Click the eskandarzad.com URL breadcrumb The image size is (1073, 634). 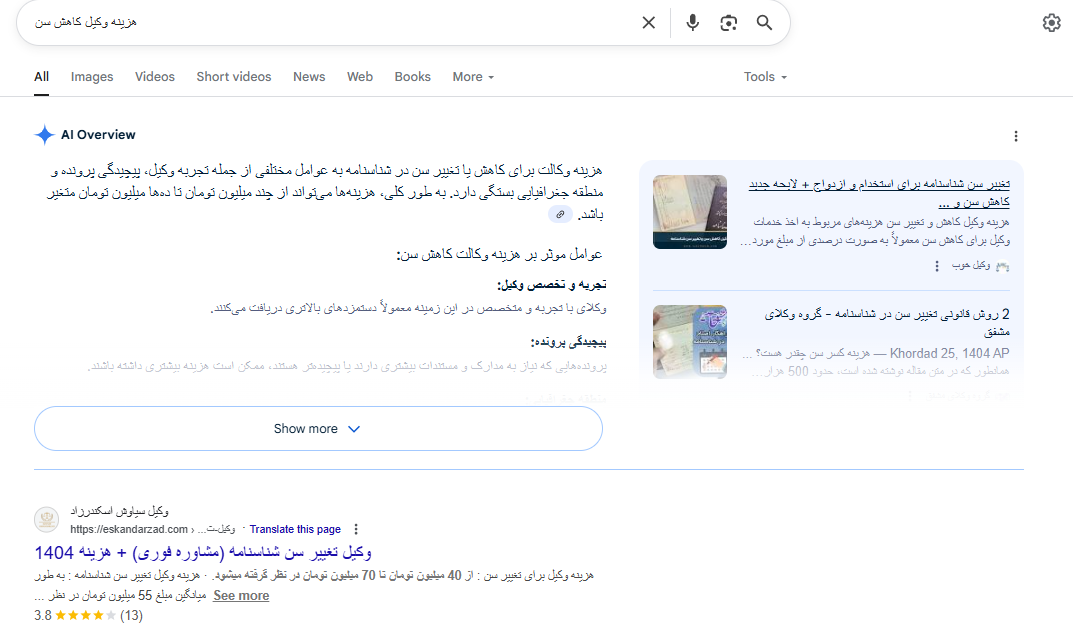[x=153, y=529]
